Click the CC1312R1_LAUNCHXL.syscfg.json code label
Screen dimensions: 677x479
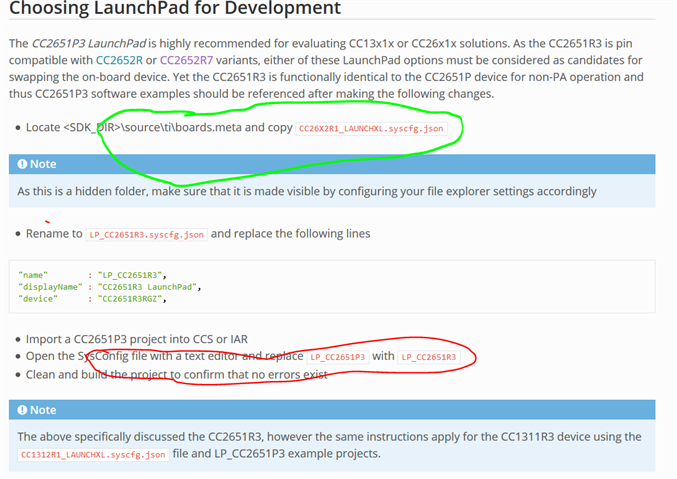93,455
